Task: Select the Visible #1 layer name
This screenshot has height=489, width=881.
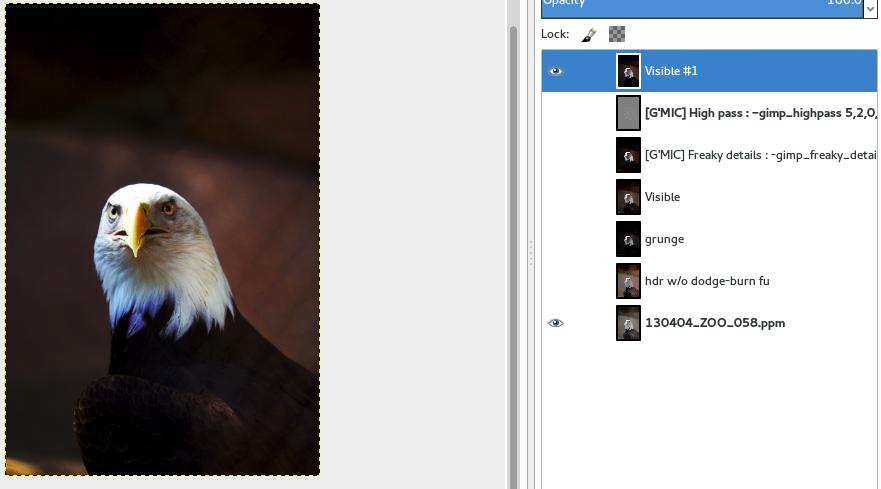Action: pyautogui.click(x=671, y=71)
